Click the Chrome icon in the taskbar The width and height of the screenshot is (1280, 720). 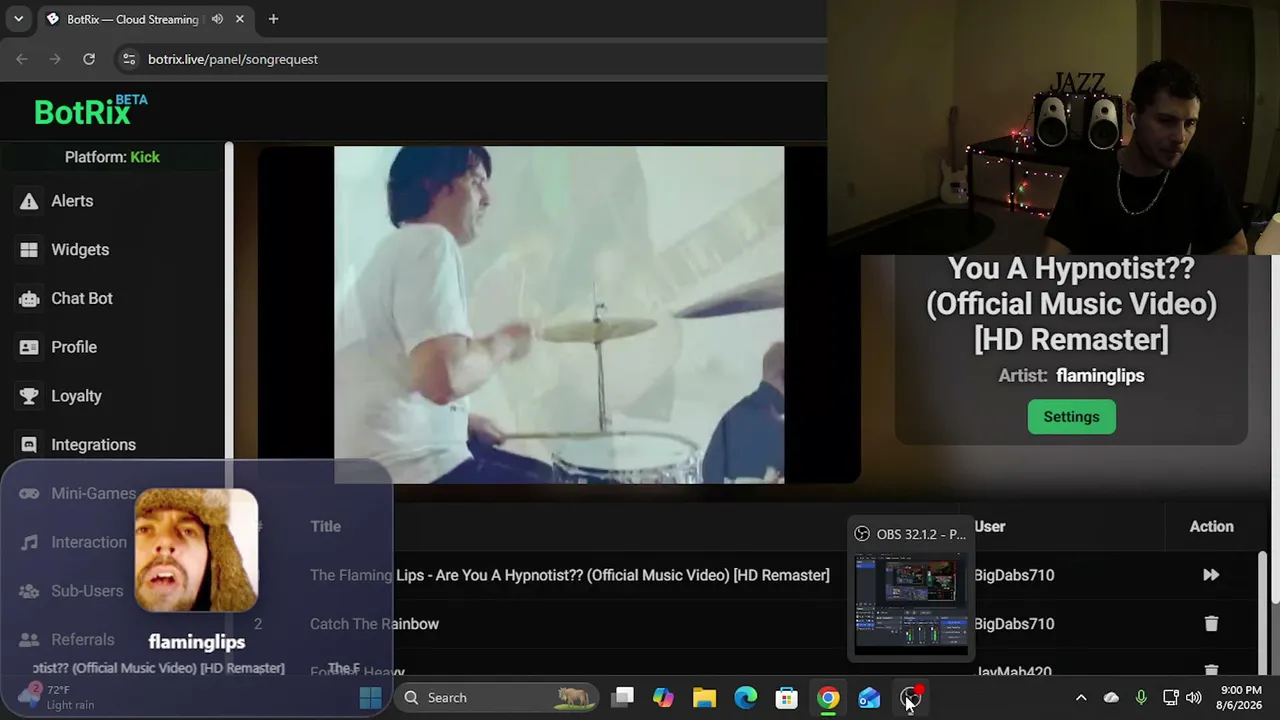pos(828,698)
